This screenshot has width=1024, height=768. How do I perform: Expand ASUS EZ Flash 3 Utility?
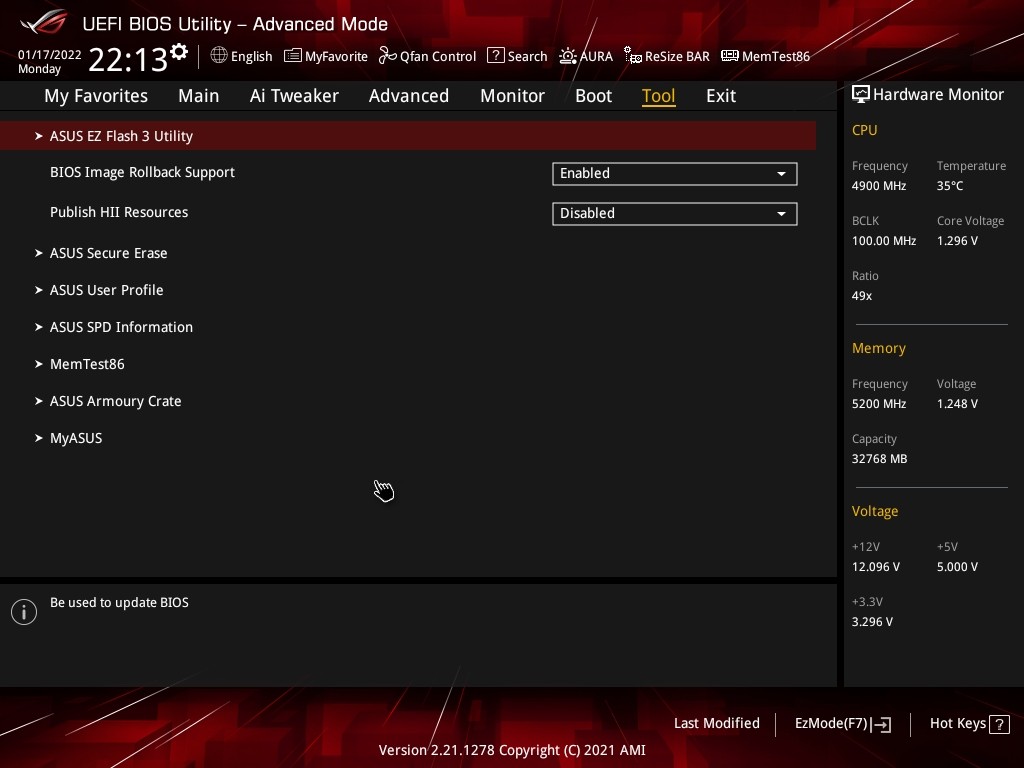click(x=121, y=136)
